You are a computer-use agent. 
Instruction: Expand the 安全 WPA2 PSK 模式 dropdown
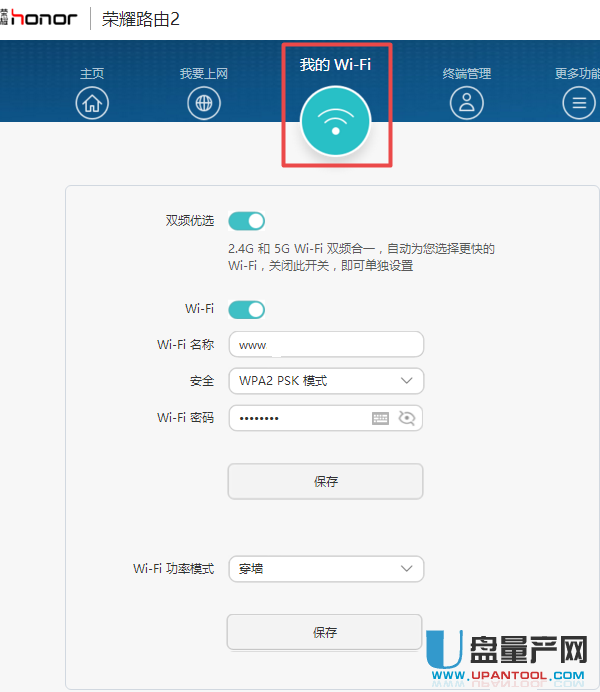tap(326, 381)
